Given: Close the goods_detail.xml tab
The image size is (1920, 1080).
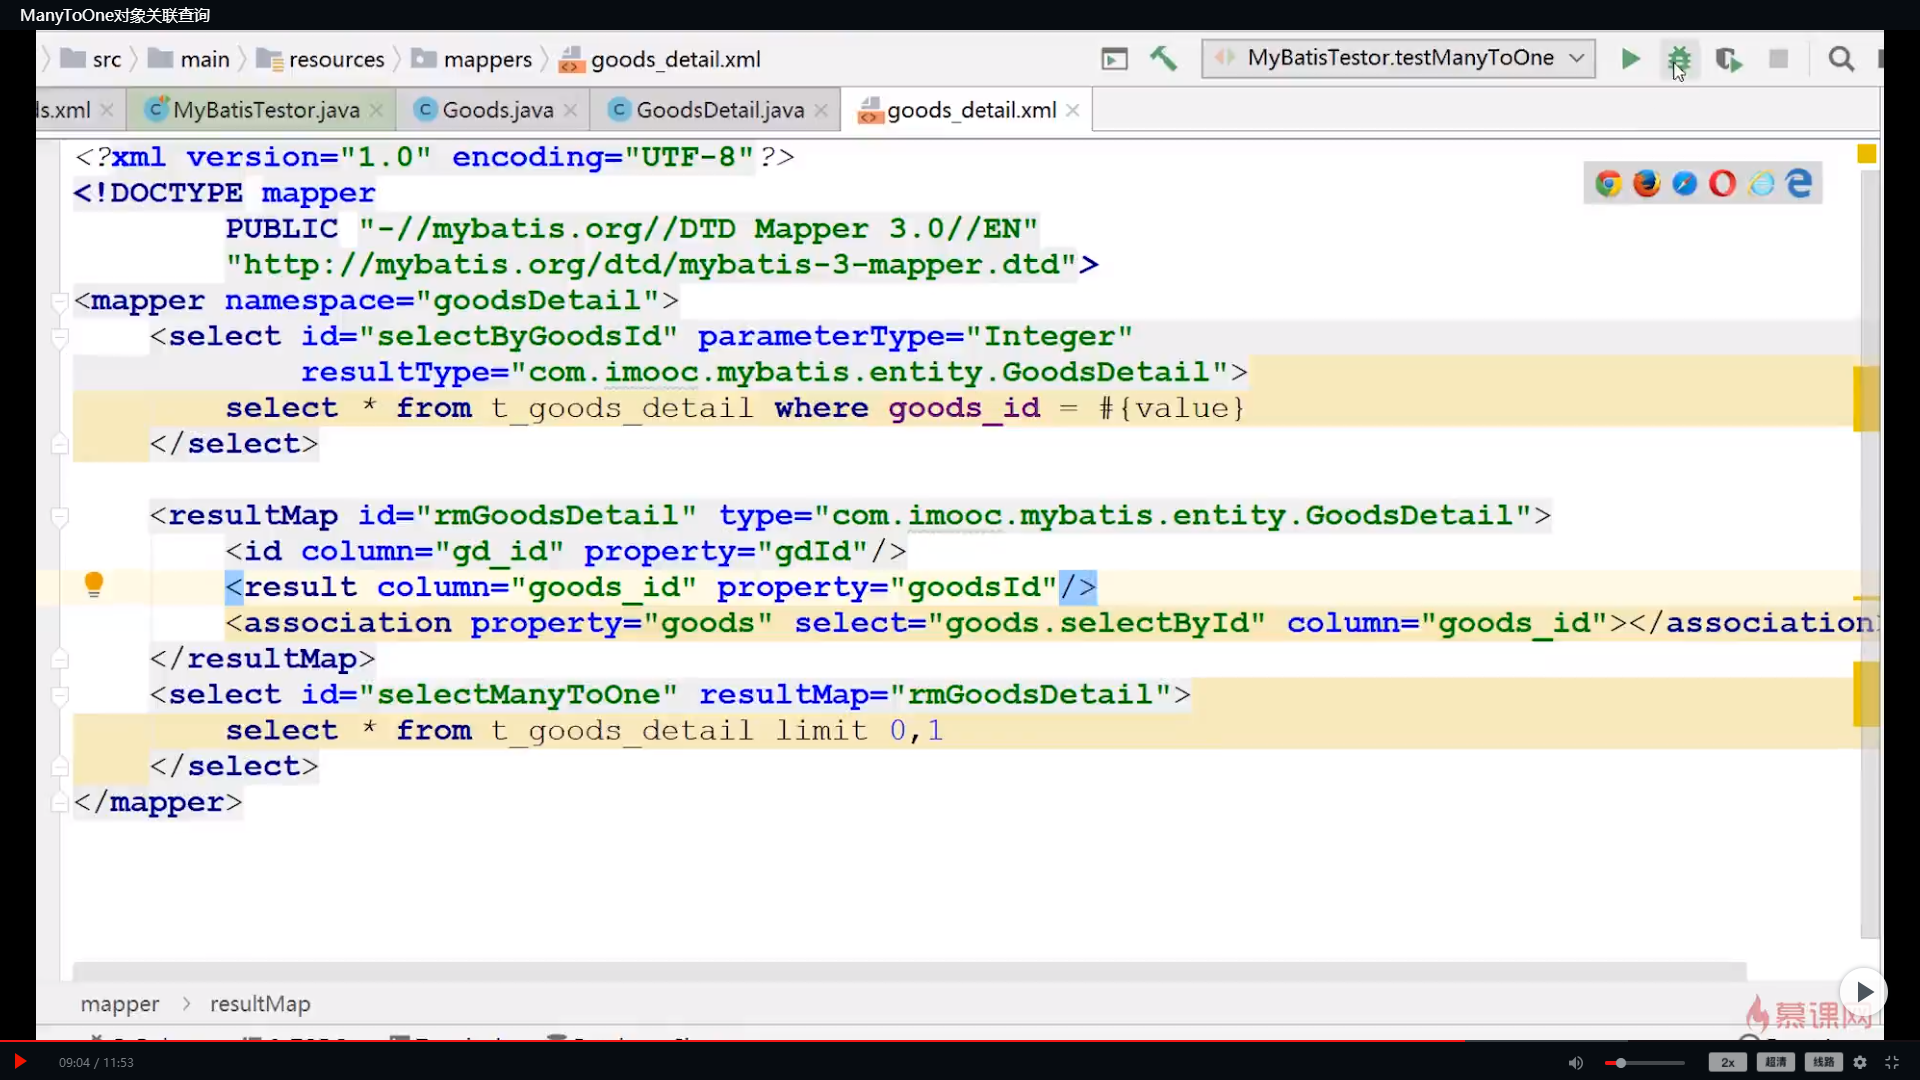Looking at the screenshot, I should (x=1072, y=110).
